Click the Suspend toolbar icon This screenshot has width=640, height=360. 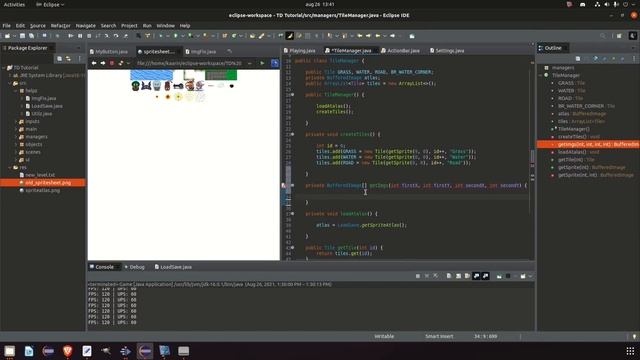[x=80, y=36]
